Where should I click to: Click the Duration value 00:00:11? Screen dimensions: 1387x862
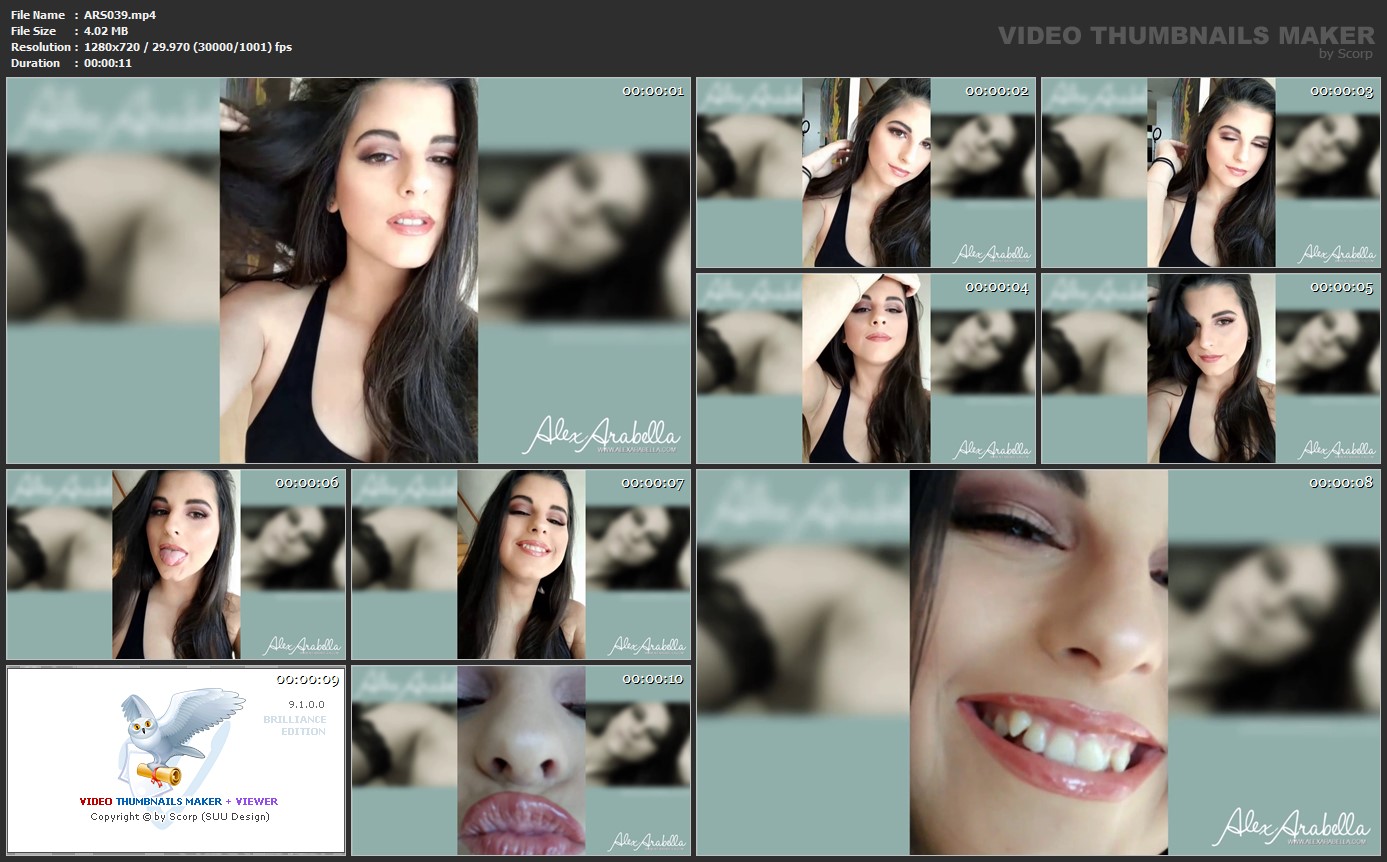(108, 63)
